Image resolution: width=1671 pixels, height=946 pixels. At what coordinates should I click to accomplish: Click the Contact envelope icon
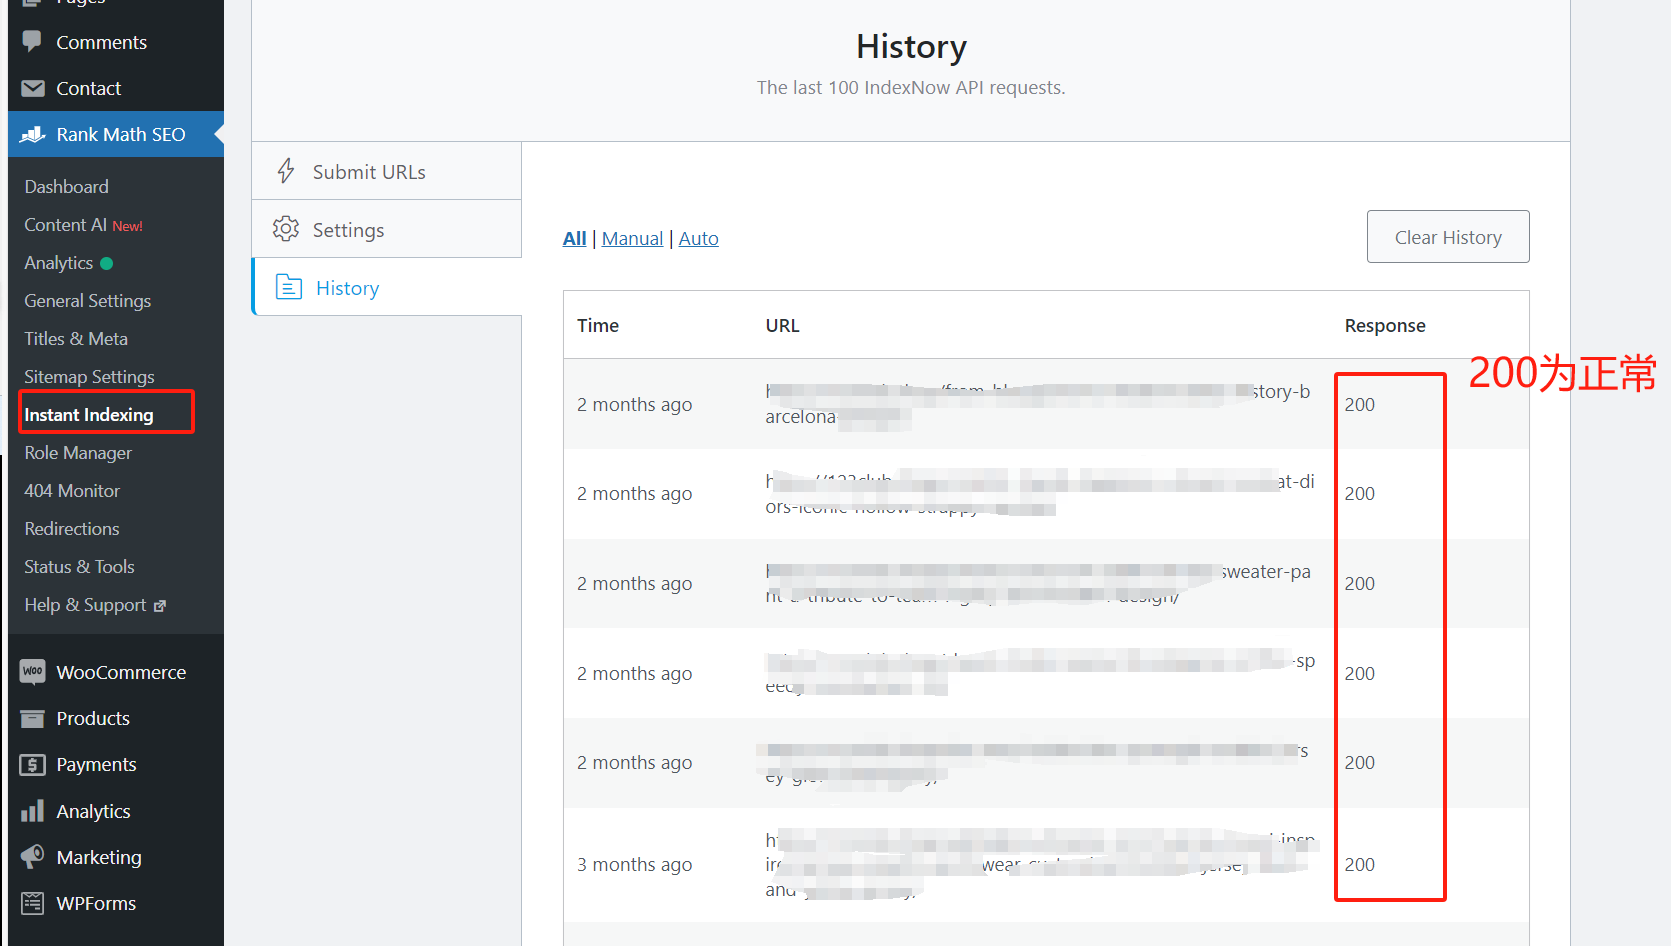(32, 88)
